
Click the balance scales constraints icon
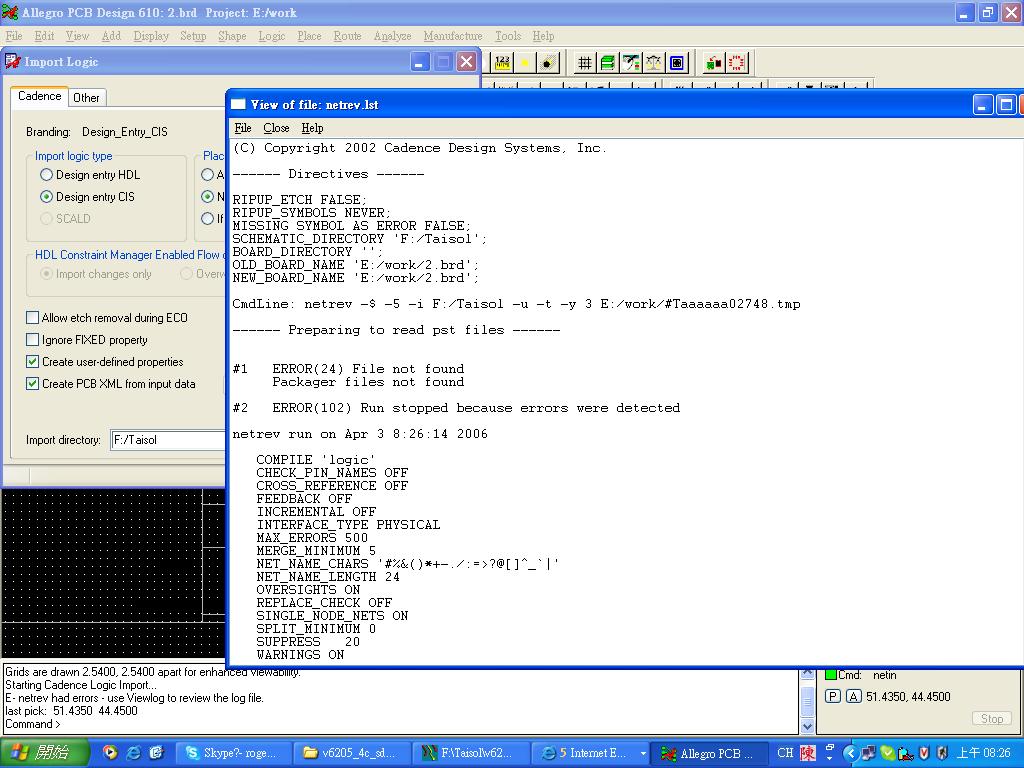pyautogui.click(x=654, y=63)
